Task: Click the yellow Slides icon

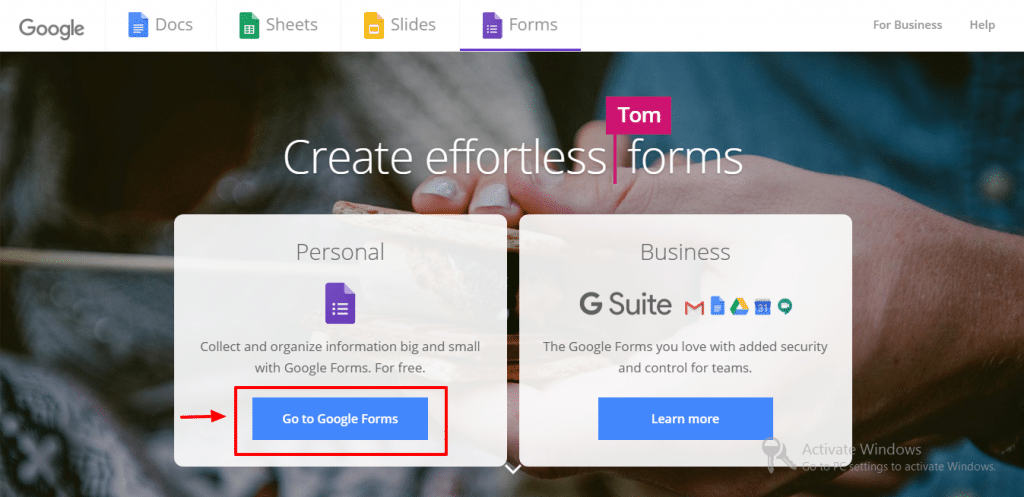Action: 374,25
